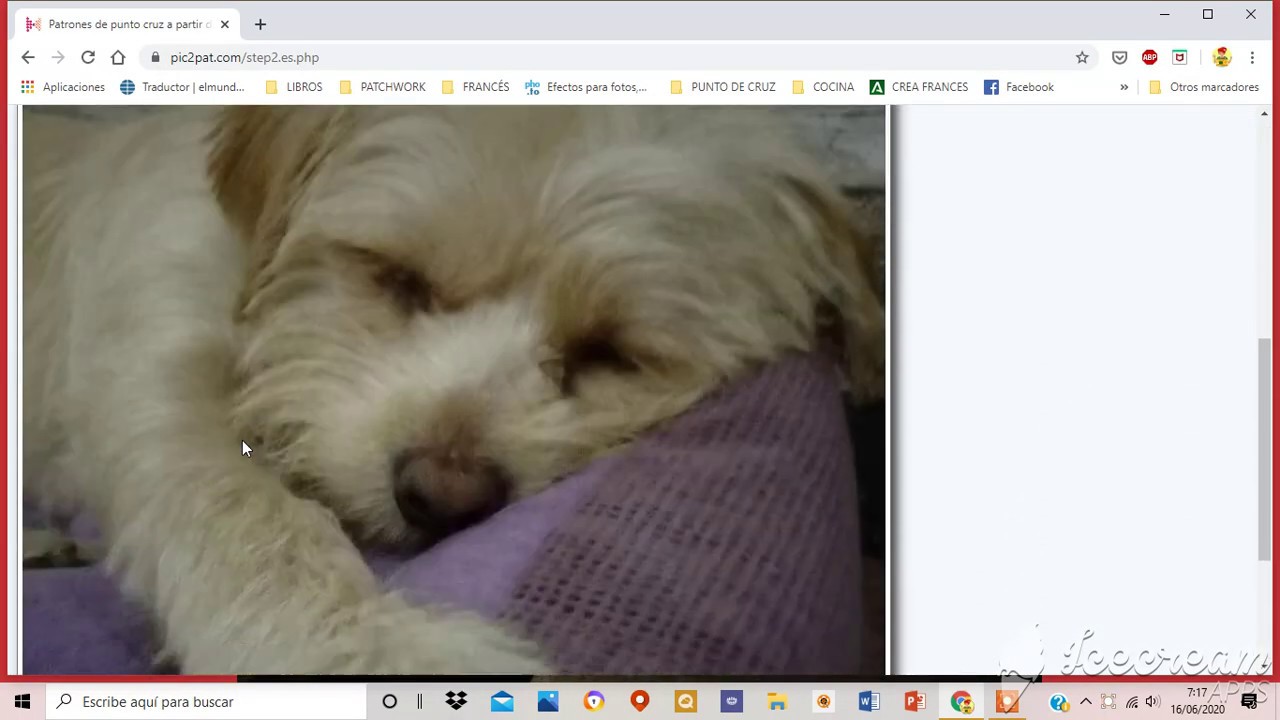This screenshot has width=1280, height=720.
Task: Click the Escribe aquí para buscar search box
Action: 206,702
